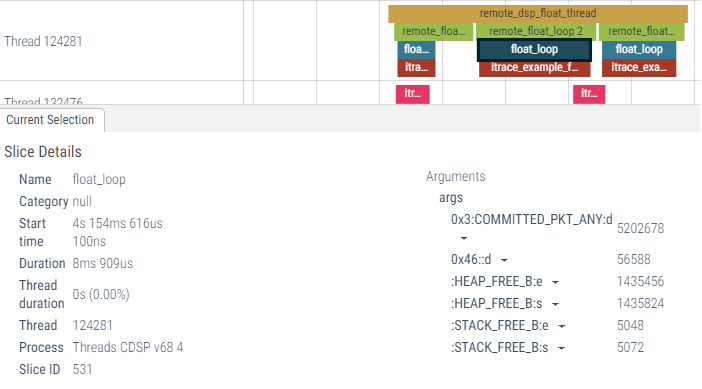
Task: Select the blue float_loop slice under remote_float...
Action: 639,49
